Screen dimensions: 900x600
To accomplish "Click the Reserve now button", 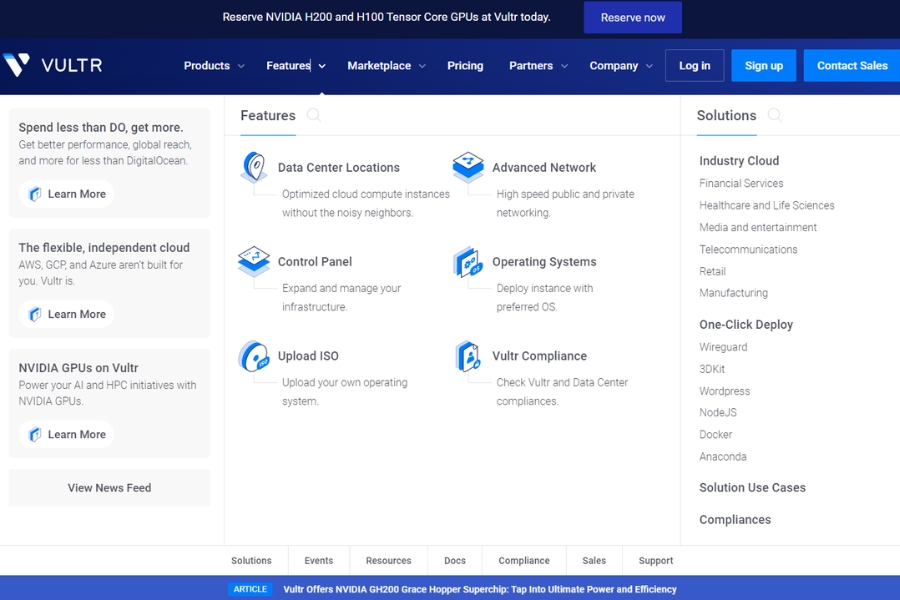I will (633, 17).
